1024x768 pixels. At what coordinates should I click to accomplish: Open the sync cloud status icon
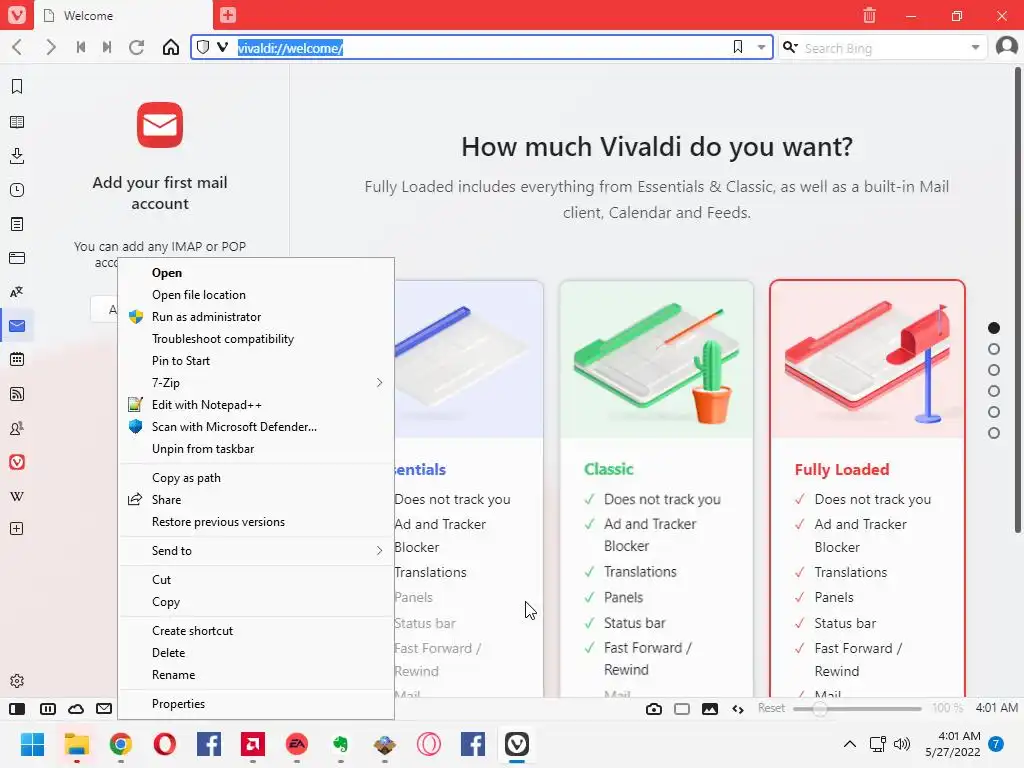76,709
